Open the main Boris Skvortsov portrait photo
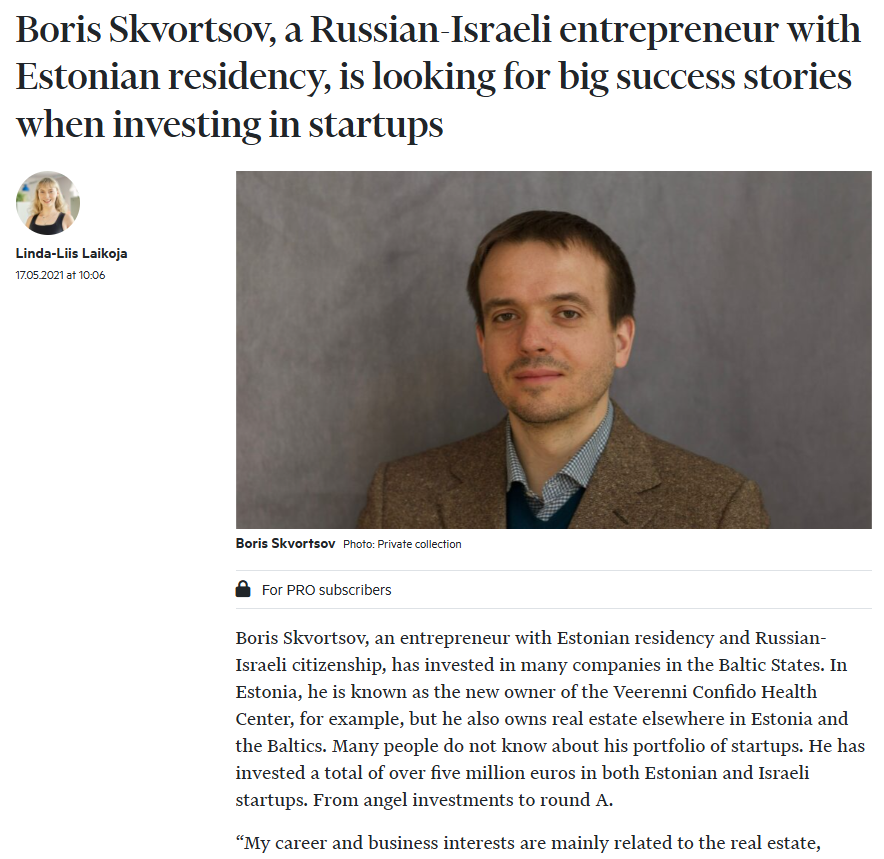This screenshot has height=859, width=884. [554, 349]
